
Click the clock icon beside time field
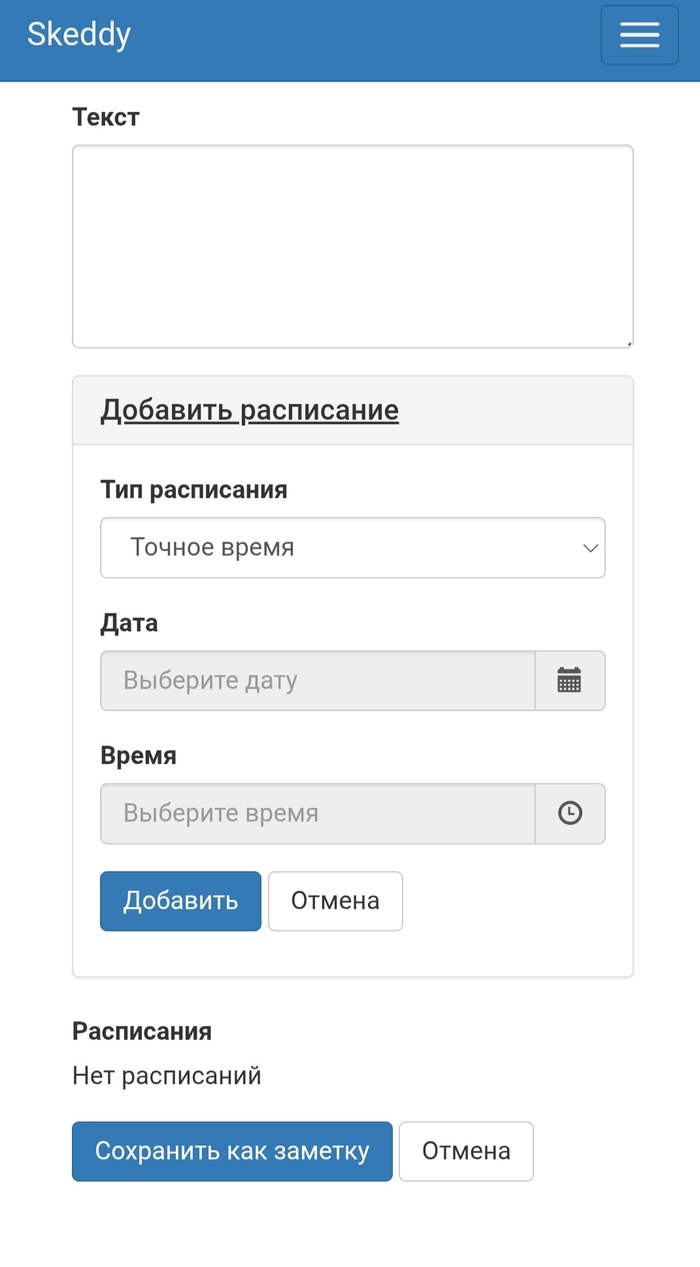click(x=569, y=813)
